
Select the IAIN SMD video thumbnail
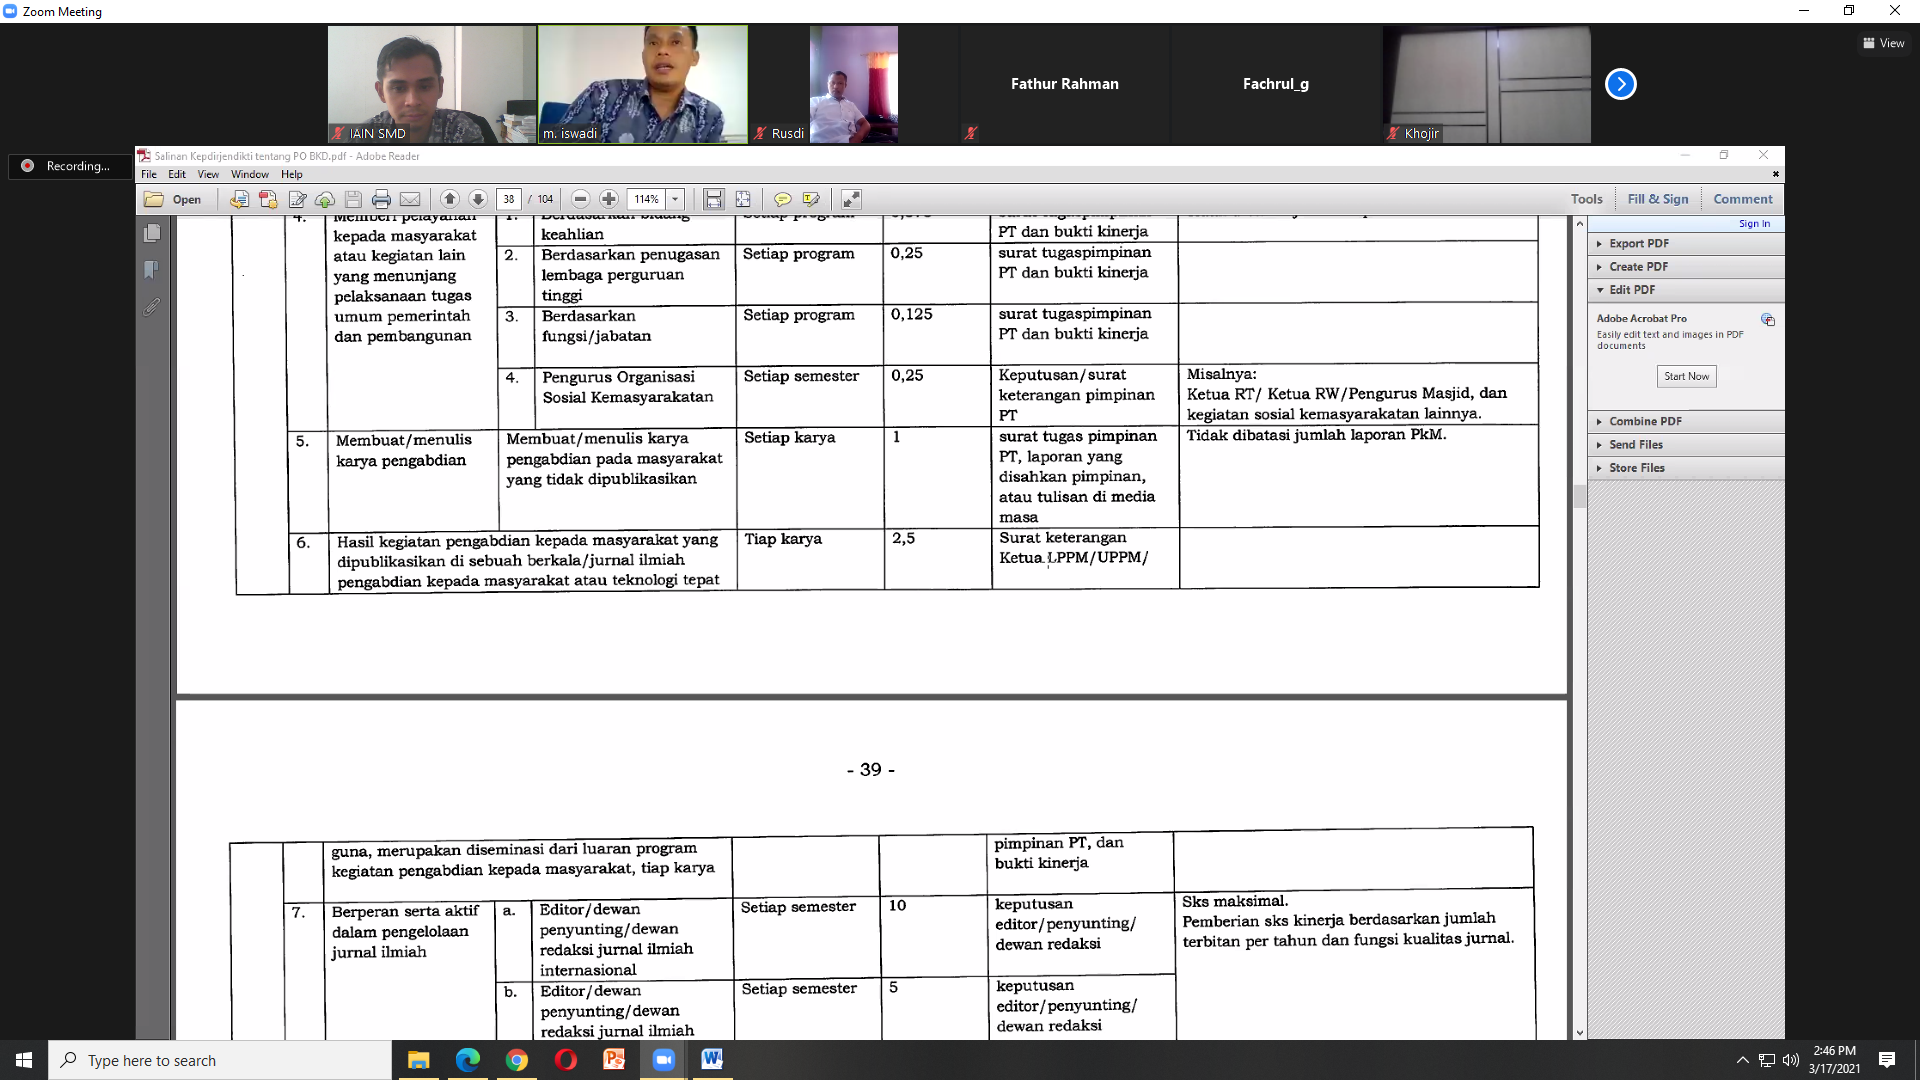pos(432,84)
